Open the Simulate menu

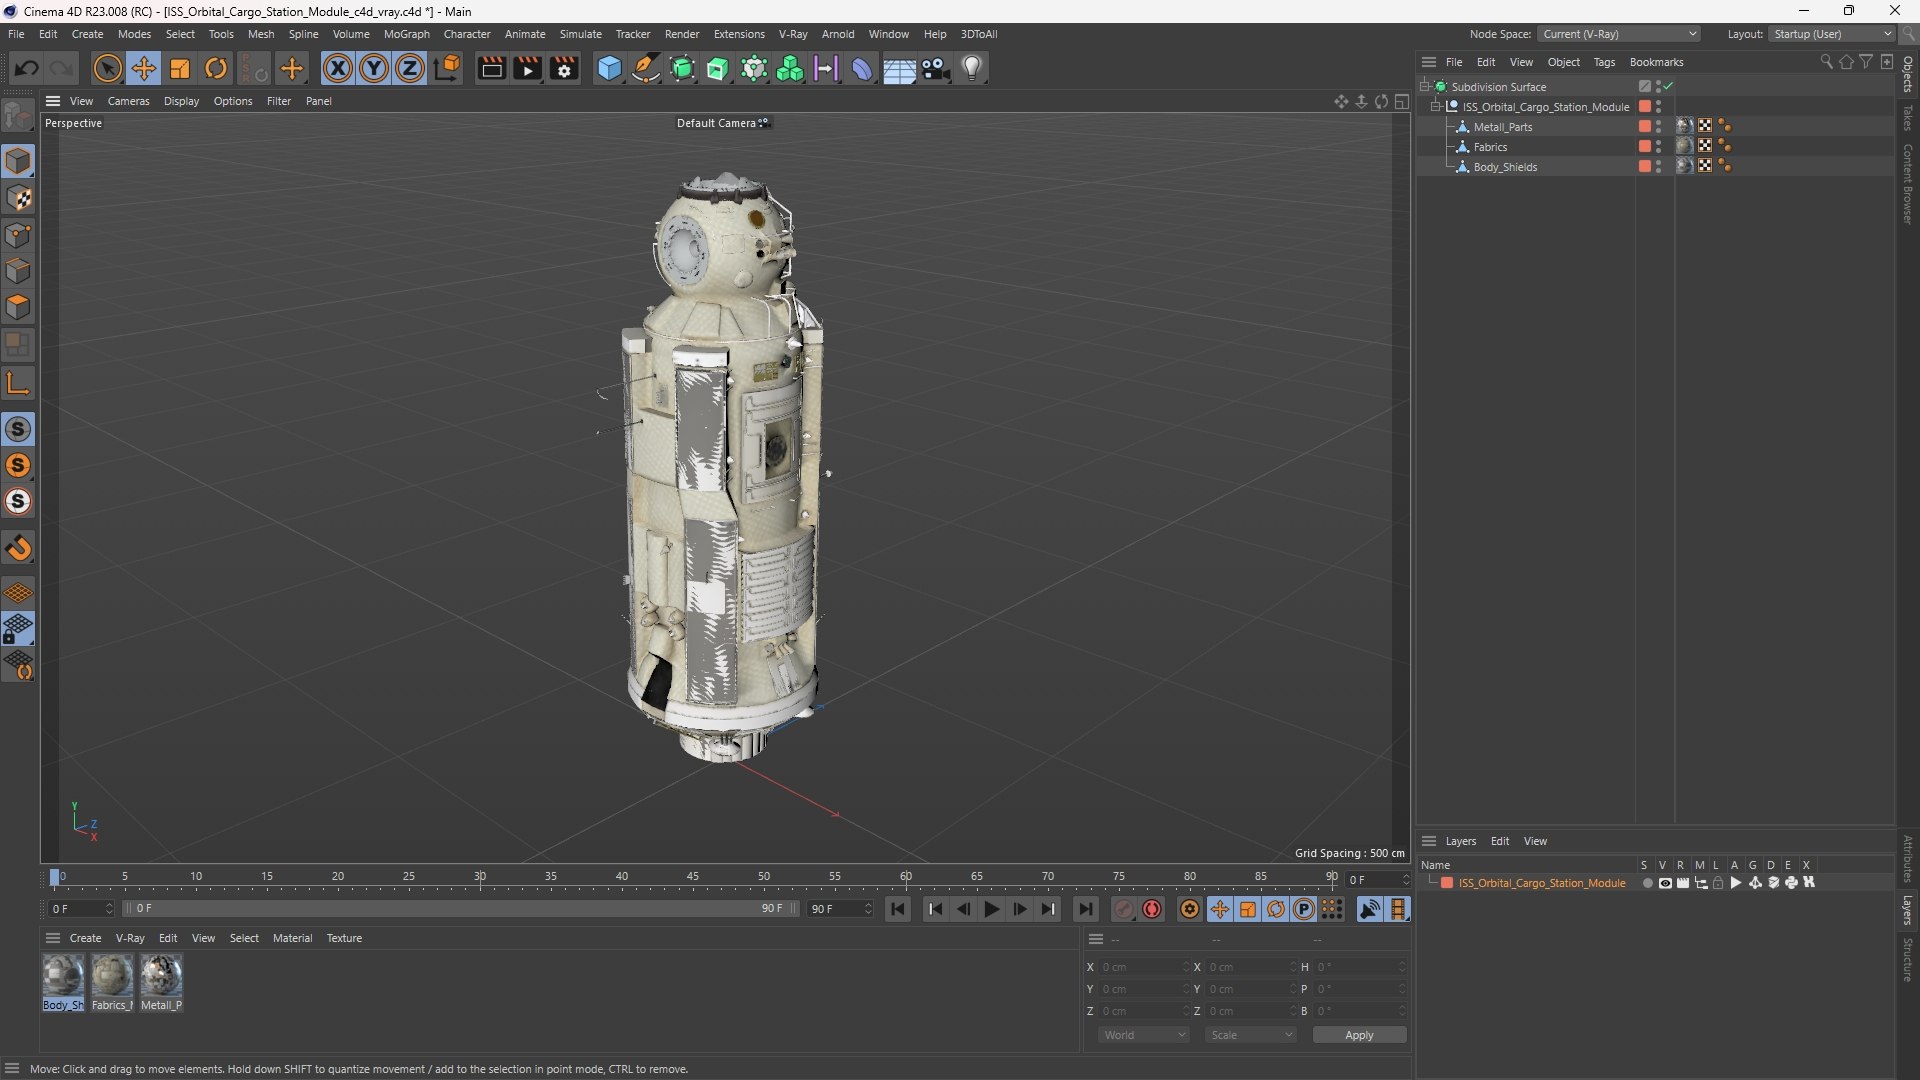(x=580, y=34)
